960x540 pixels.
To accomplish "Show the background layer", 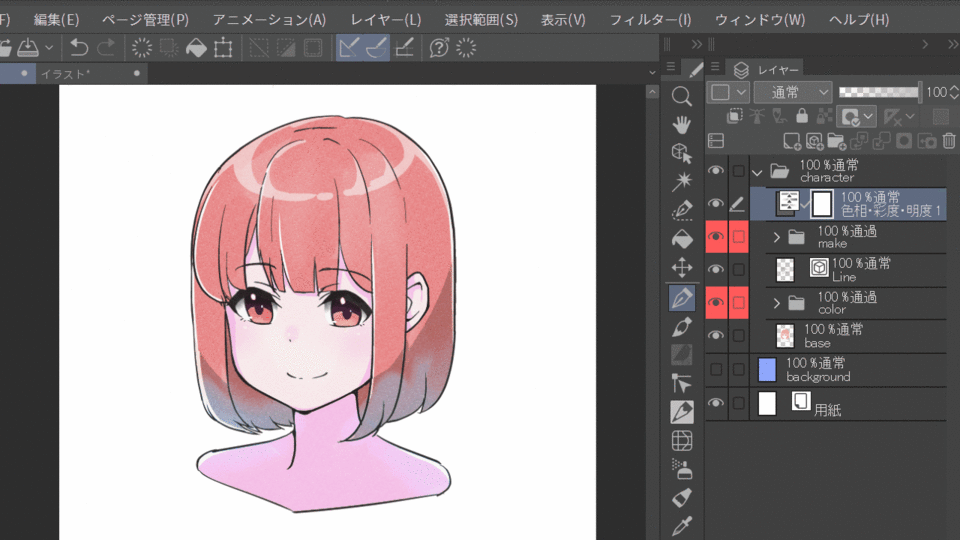I will coord(716,369).
